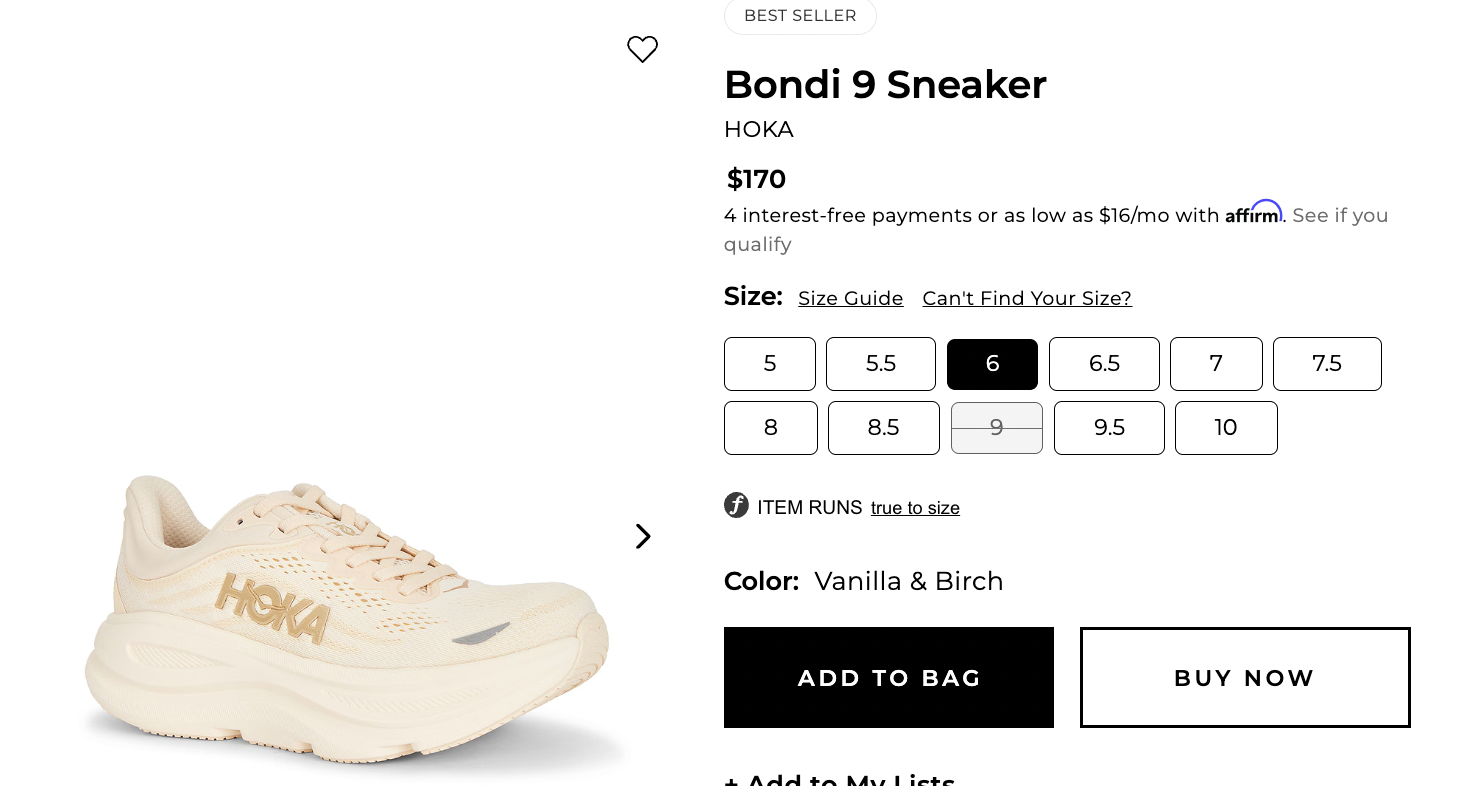This screenshot has width=1484, height=786.
Task: Click the next image arrow
Action: click(643, 537)
